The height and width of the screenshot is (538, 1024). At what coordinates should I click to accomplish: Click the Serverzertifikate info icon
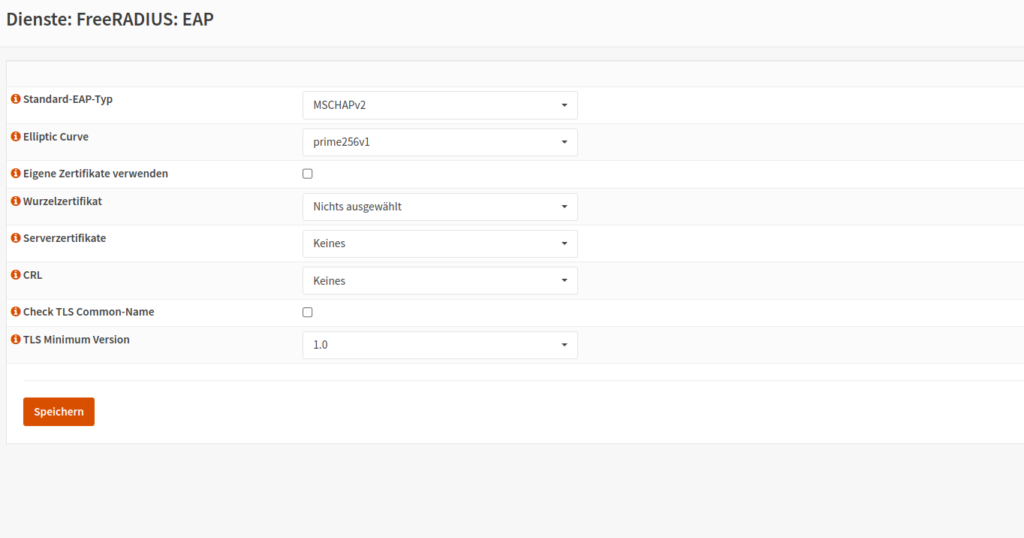(x=16, y=238)
